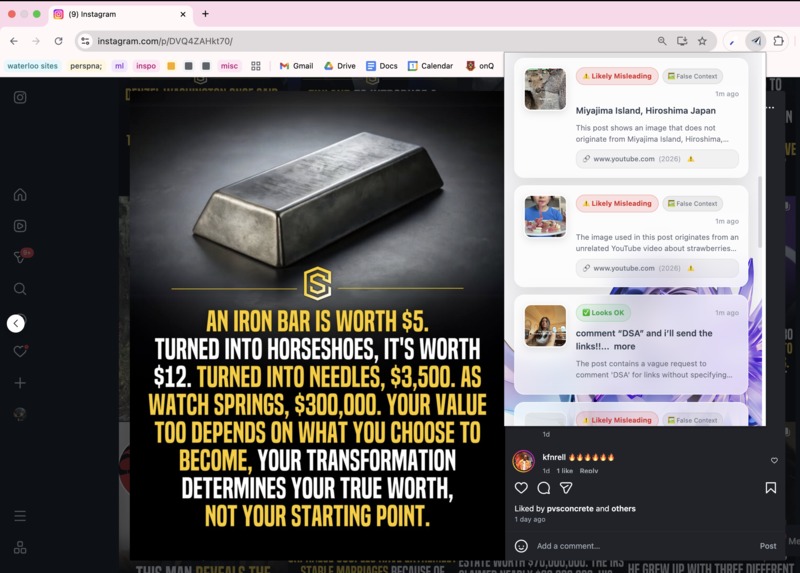Screen dimensions: 800x573
Task: Open the emoji picker beside Add a comment
Action: pos(521,546)
